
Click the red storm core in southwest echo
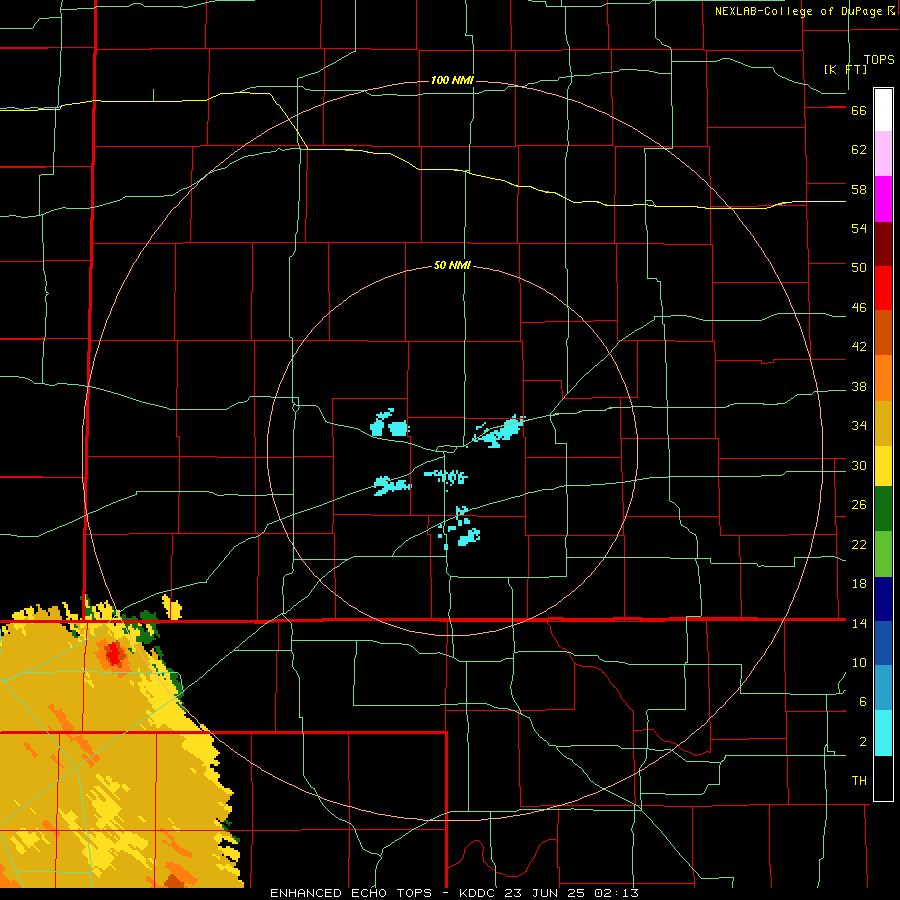coord(114,653)
